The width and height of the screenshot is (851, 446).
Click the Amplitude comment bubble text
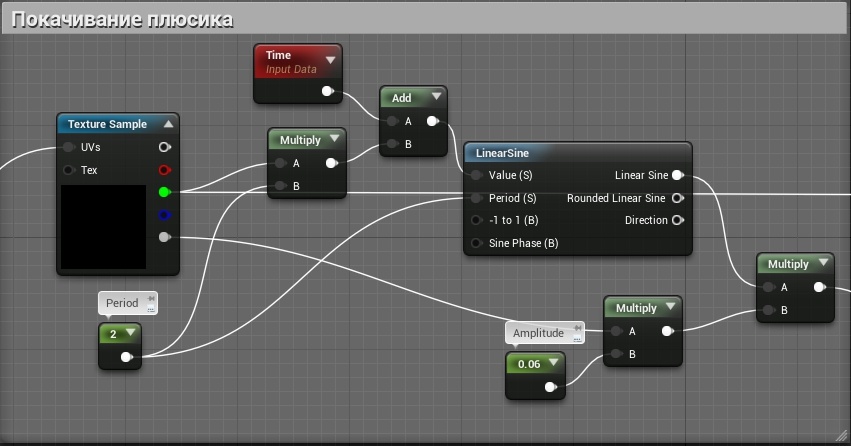click(x=538, y=333)
